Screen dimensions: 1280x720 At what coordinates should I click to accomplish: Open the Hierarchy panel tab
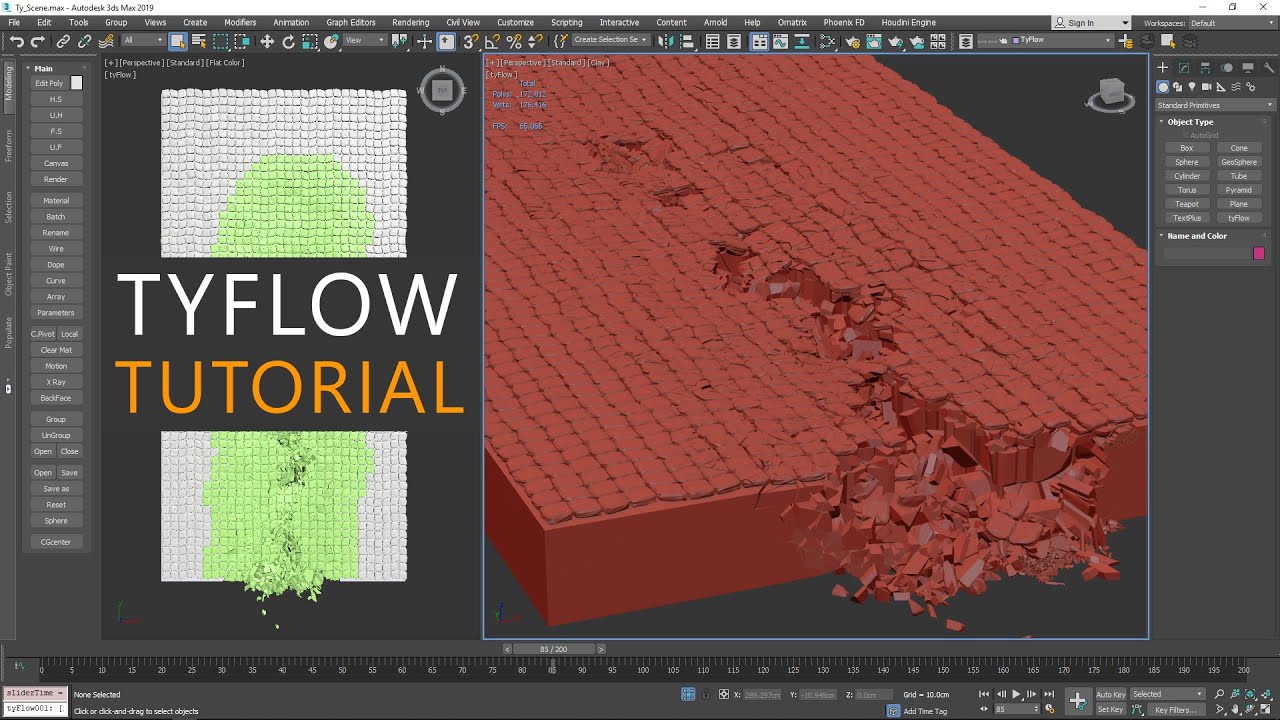(x=1205, y=68)
